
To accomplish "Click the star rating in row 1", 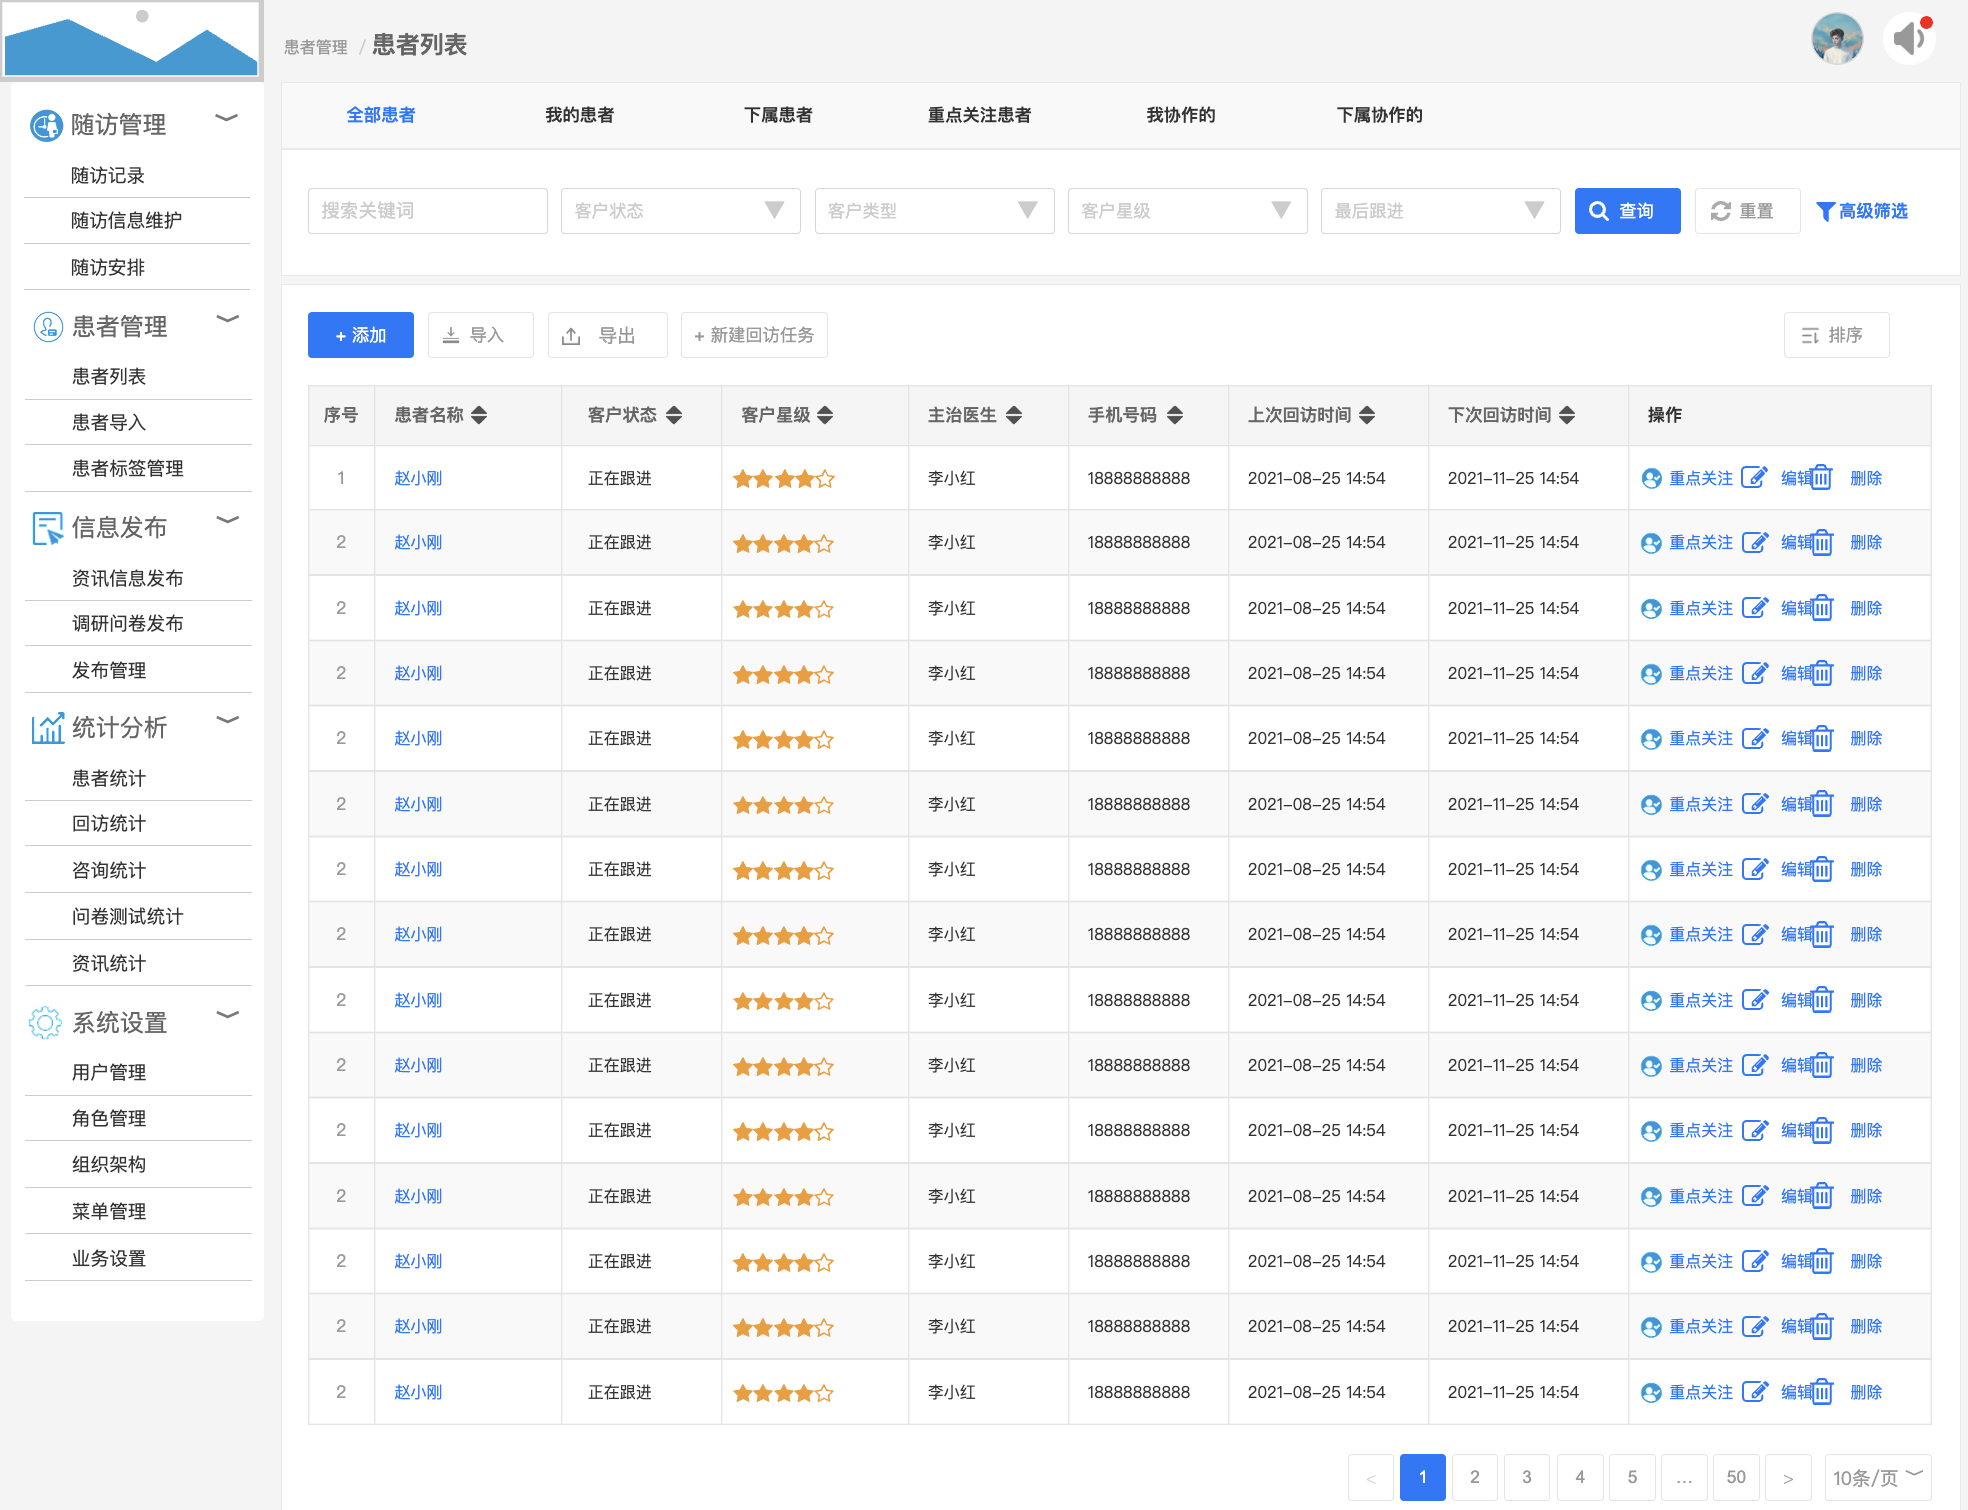I will [x=783, y=479].
